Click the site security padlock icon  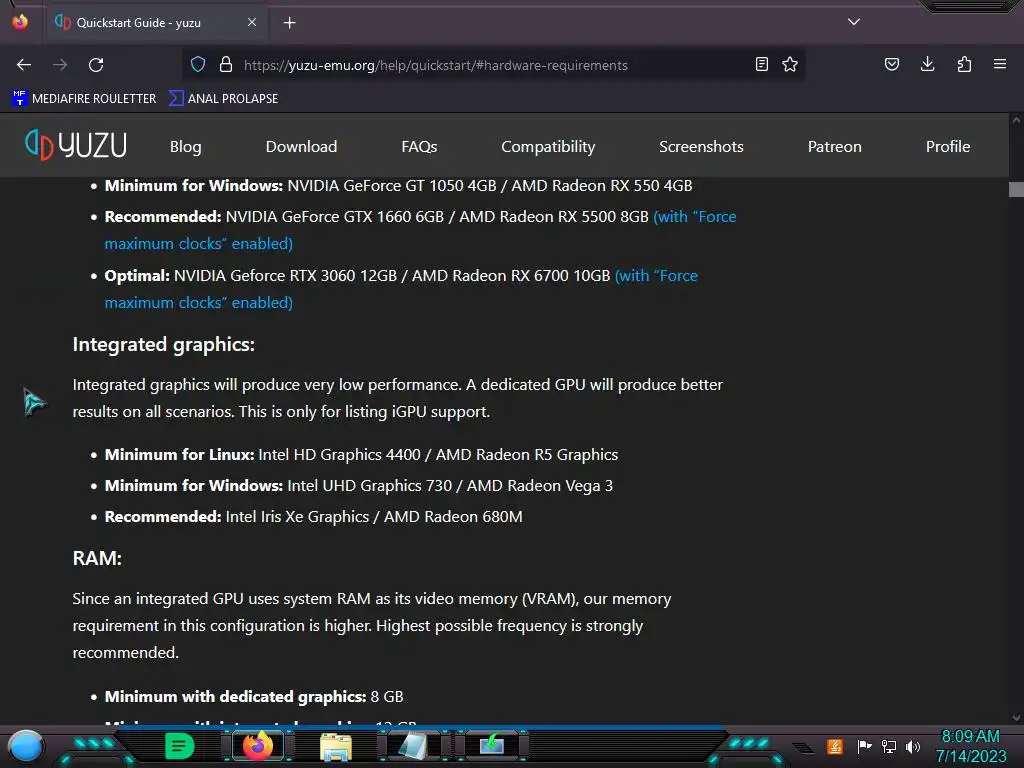226,65
